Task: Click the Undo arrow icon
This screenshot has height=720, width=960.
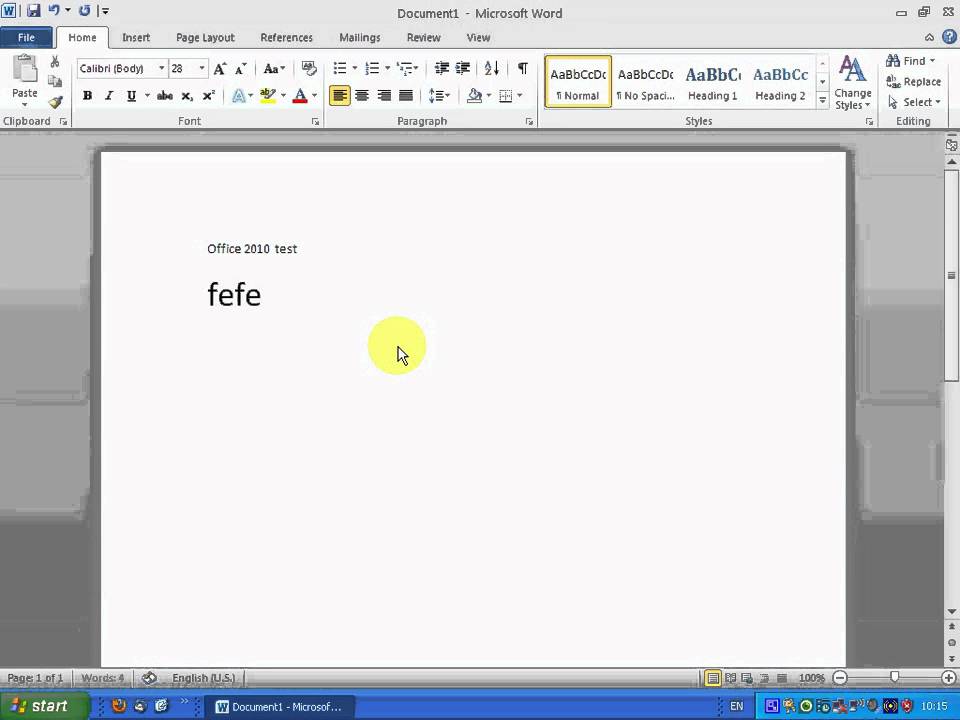Action: click(54, 10)
